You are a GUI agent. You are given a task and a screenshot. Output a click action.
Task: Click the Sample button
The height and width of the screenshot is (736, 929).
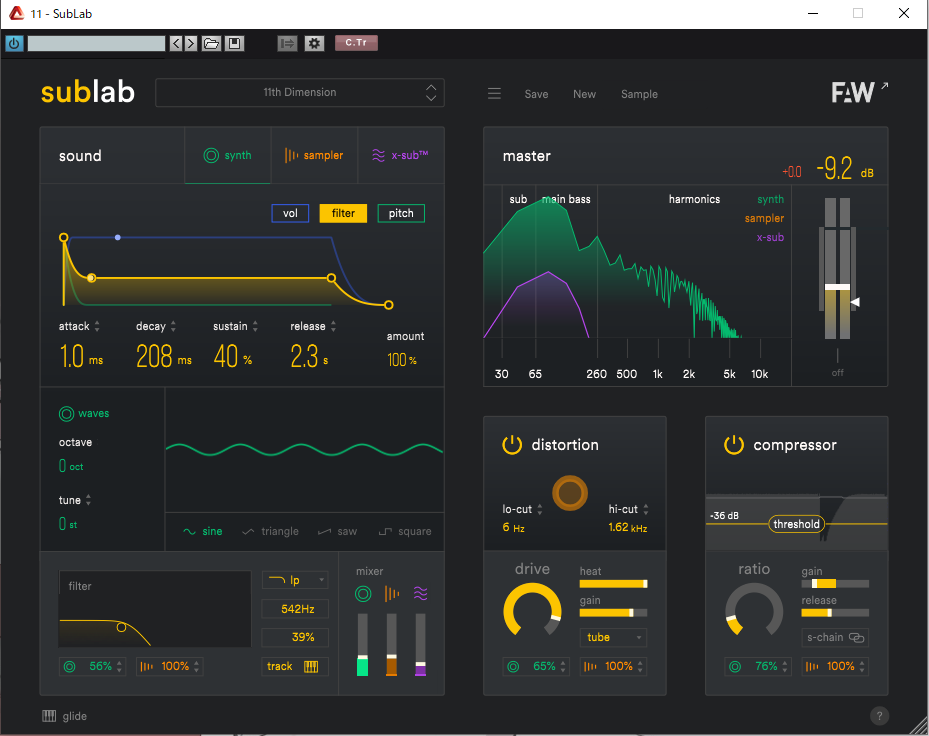pyautogui.click(x=639, y=94)
